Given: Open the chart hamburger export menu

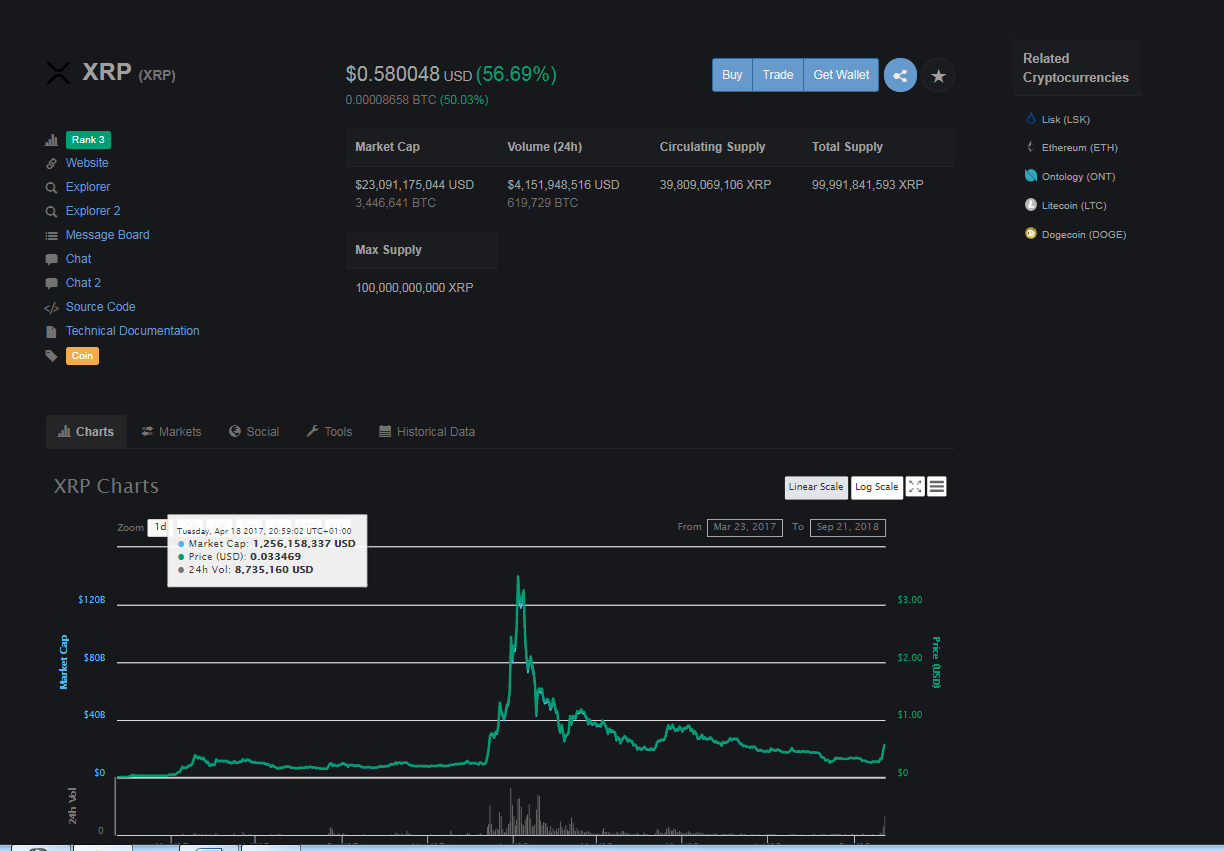Looking at the screenshot, I should coord(937,487).
